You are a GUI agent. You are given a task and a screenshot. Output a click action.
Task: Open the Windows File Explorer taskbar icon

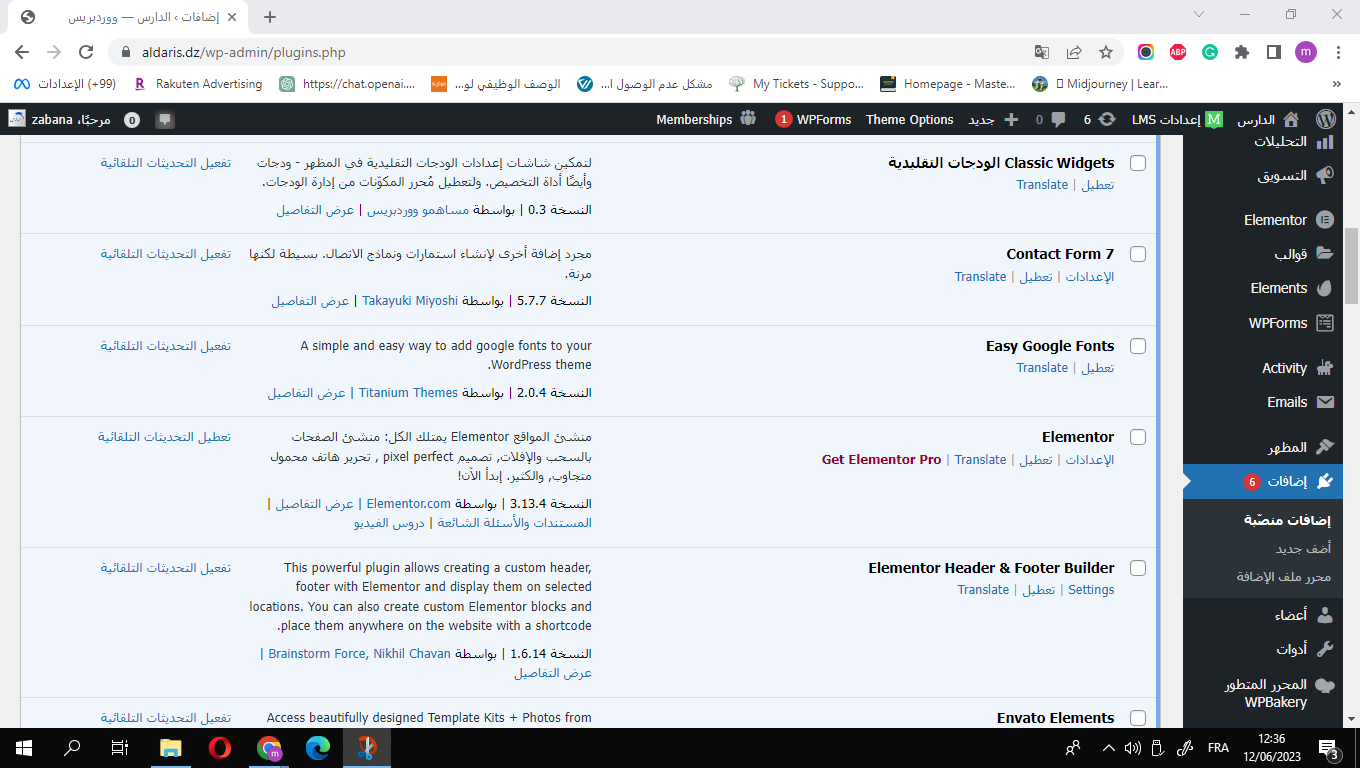171,748
